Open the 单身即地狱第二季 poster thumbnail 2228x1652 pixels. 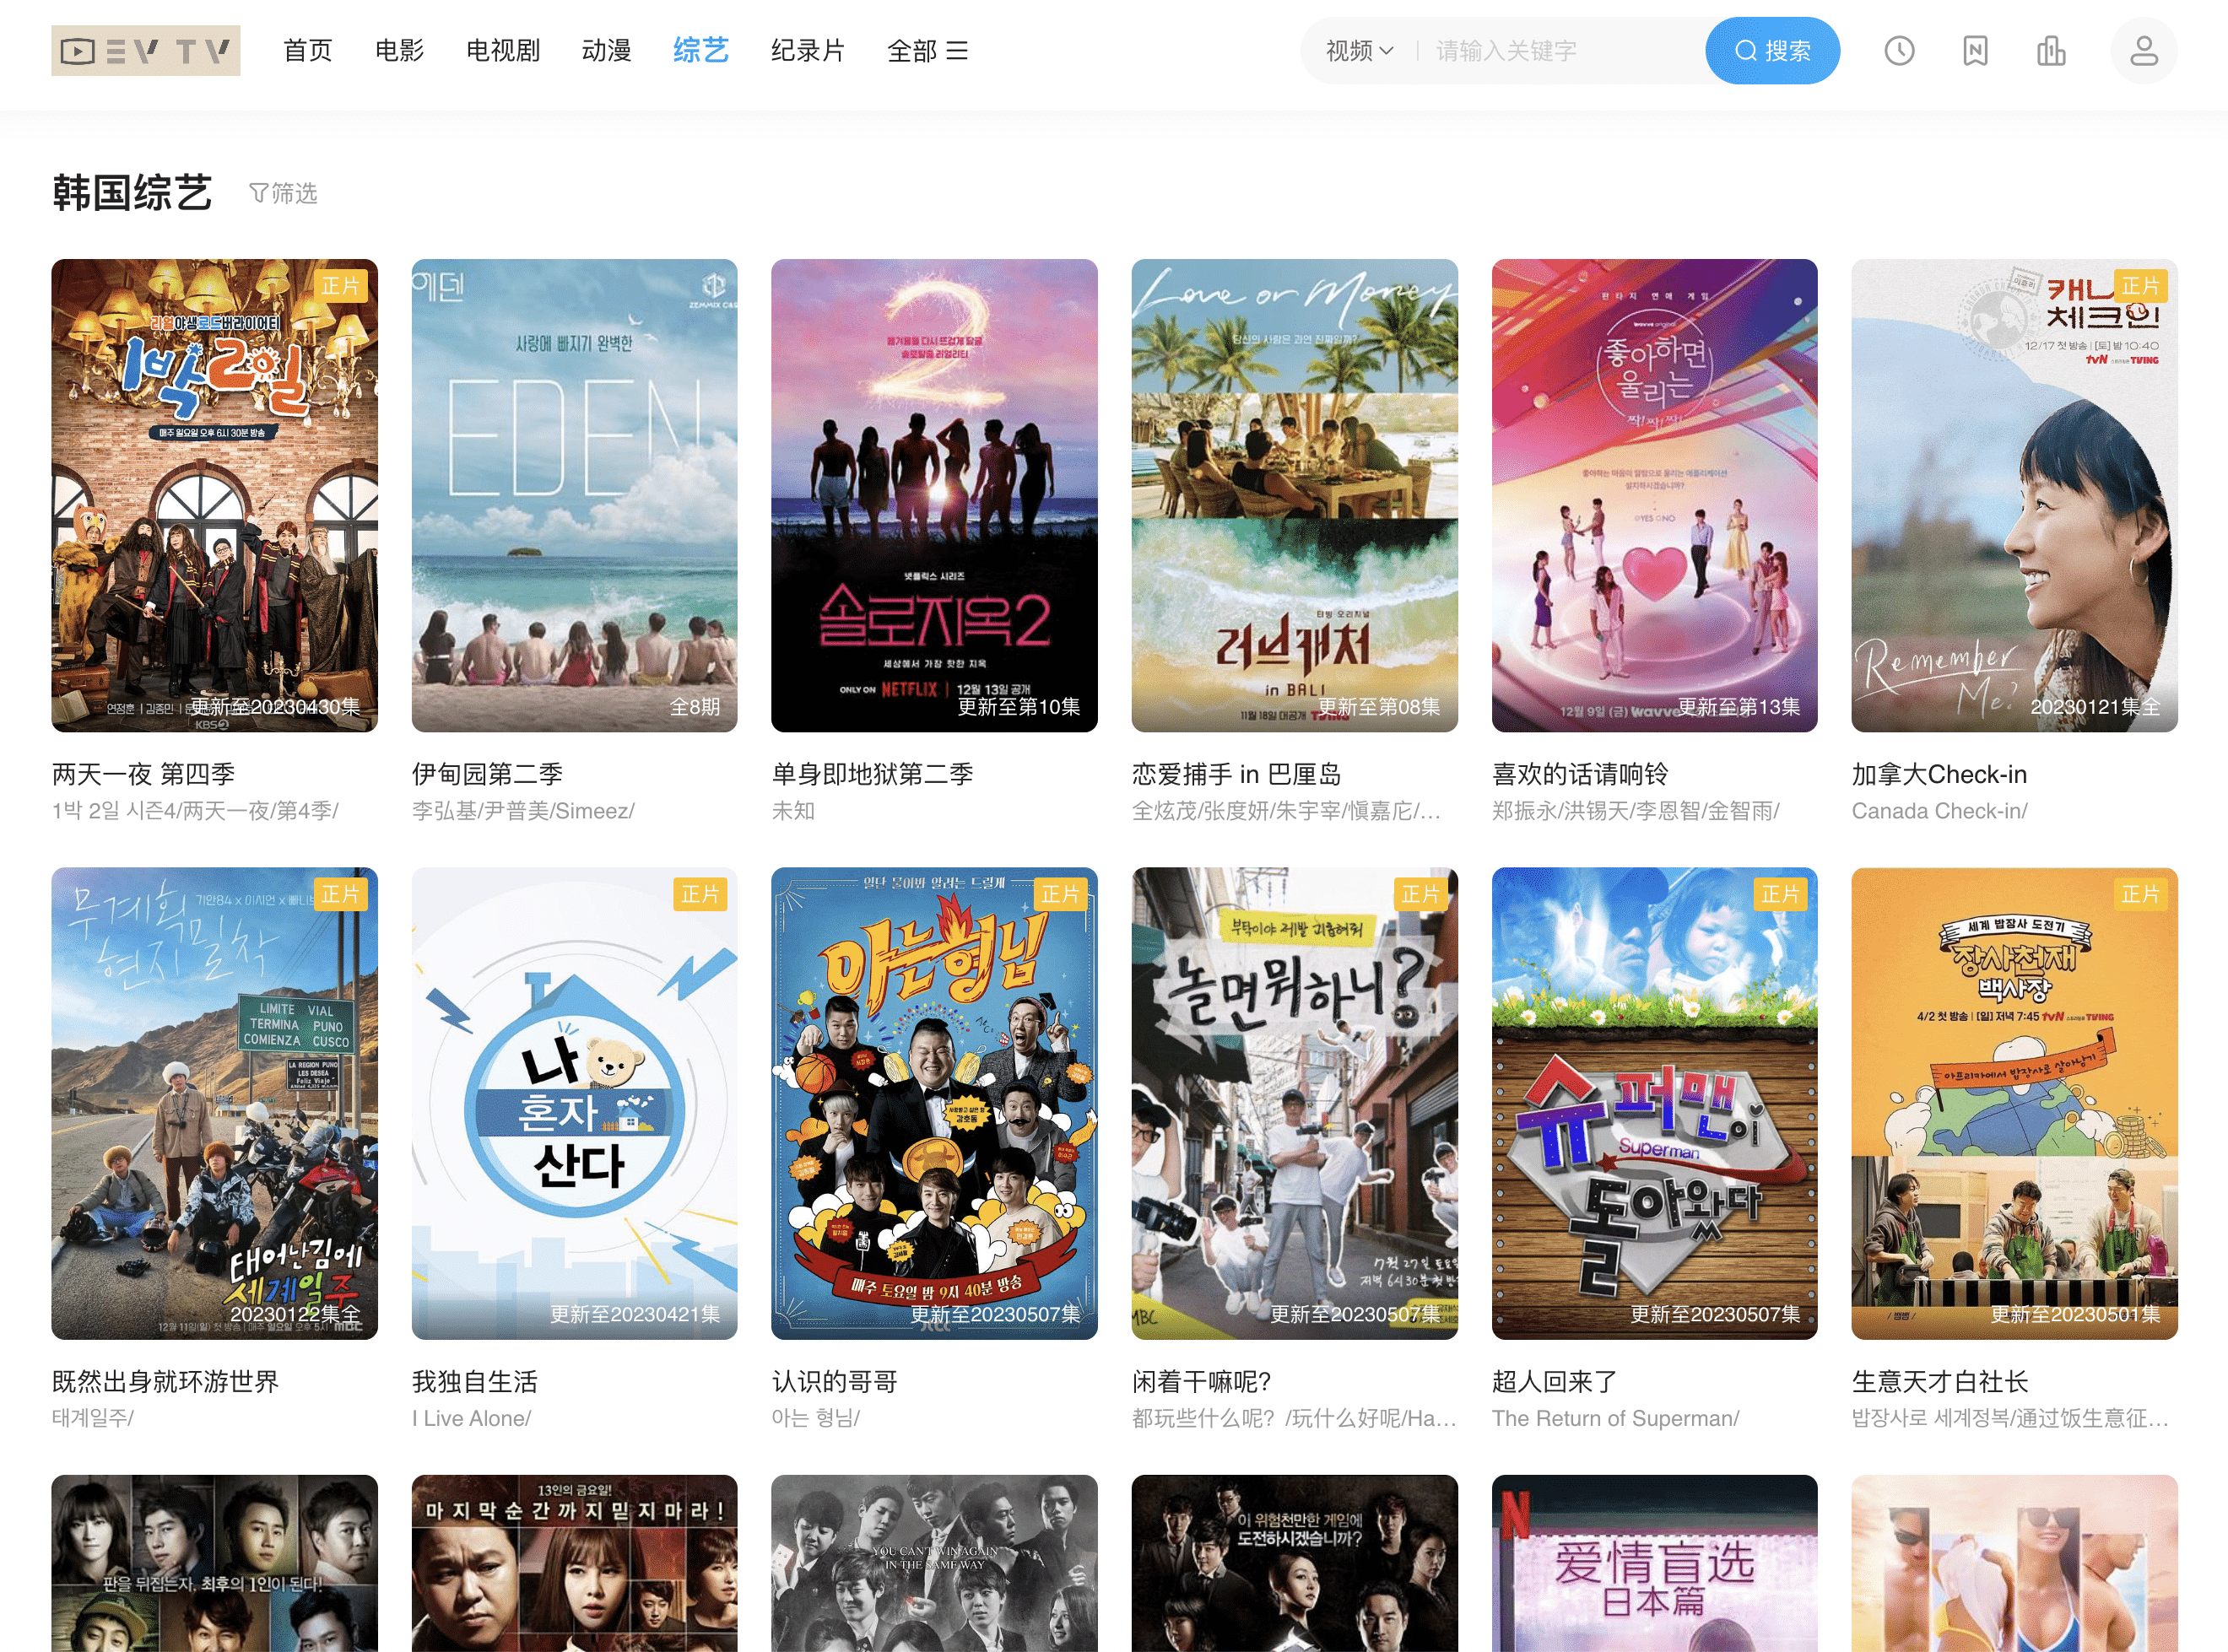pyautogui.click(x=933, y=495)
